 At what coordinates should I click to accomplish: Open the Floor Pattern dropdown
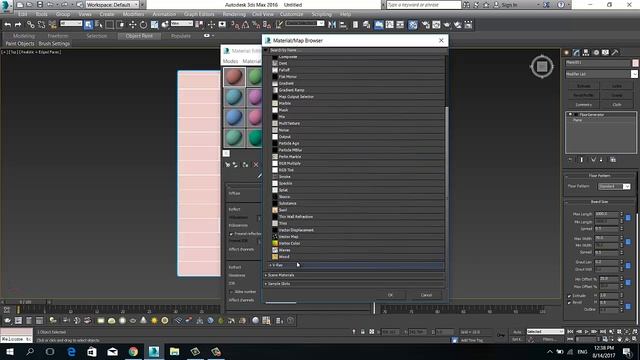[x=614, y=186]
